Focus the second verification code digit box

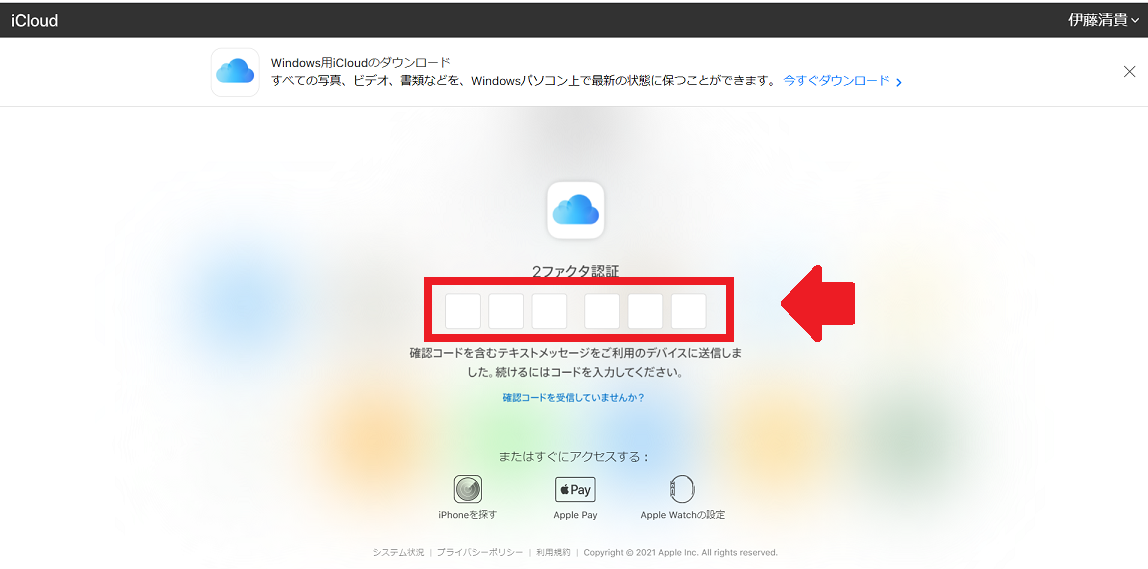[x=506, y=311]
